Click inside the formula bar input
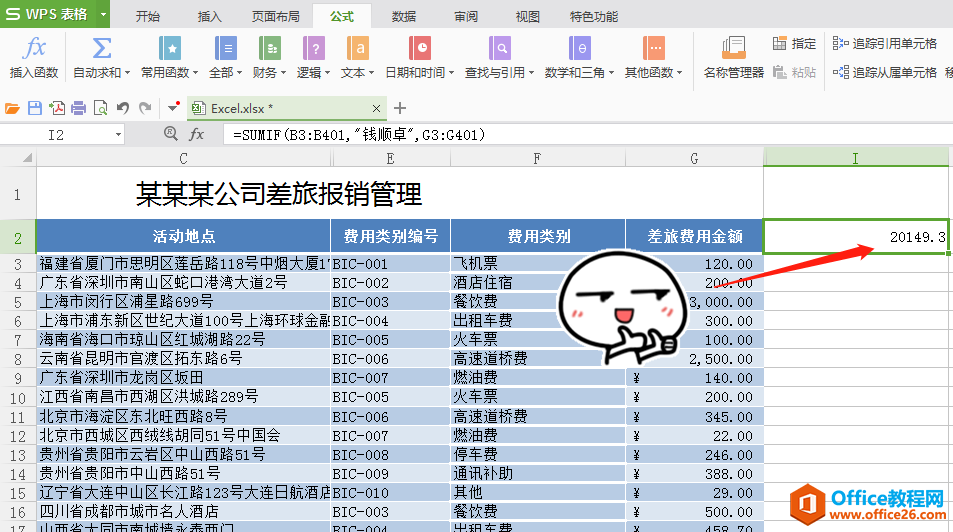 click(x=583, y=134)
